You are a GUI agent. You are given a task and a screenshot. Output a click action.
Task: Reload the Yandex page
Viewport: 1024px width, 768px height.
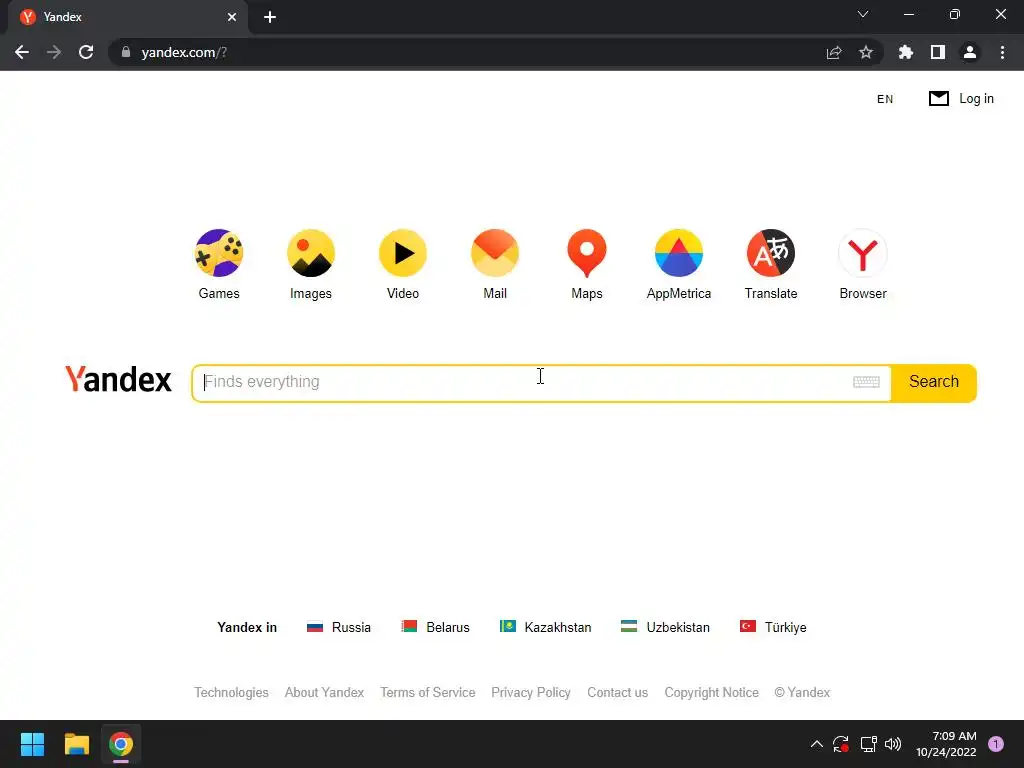[x=86, y=52]
